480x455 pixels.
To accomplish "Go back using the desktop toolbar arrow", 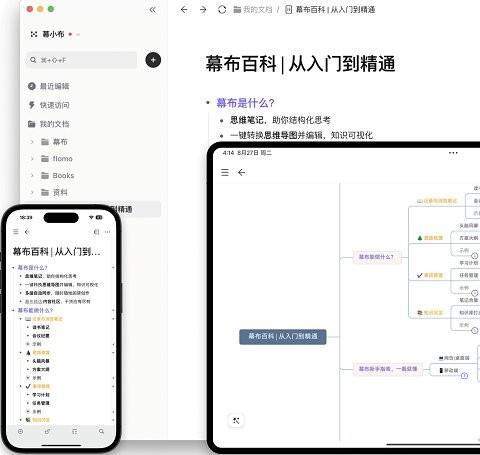I will pos(184,10).
